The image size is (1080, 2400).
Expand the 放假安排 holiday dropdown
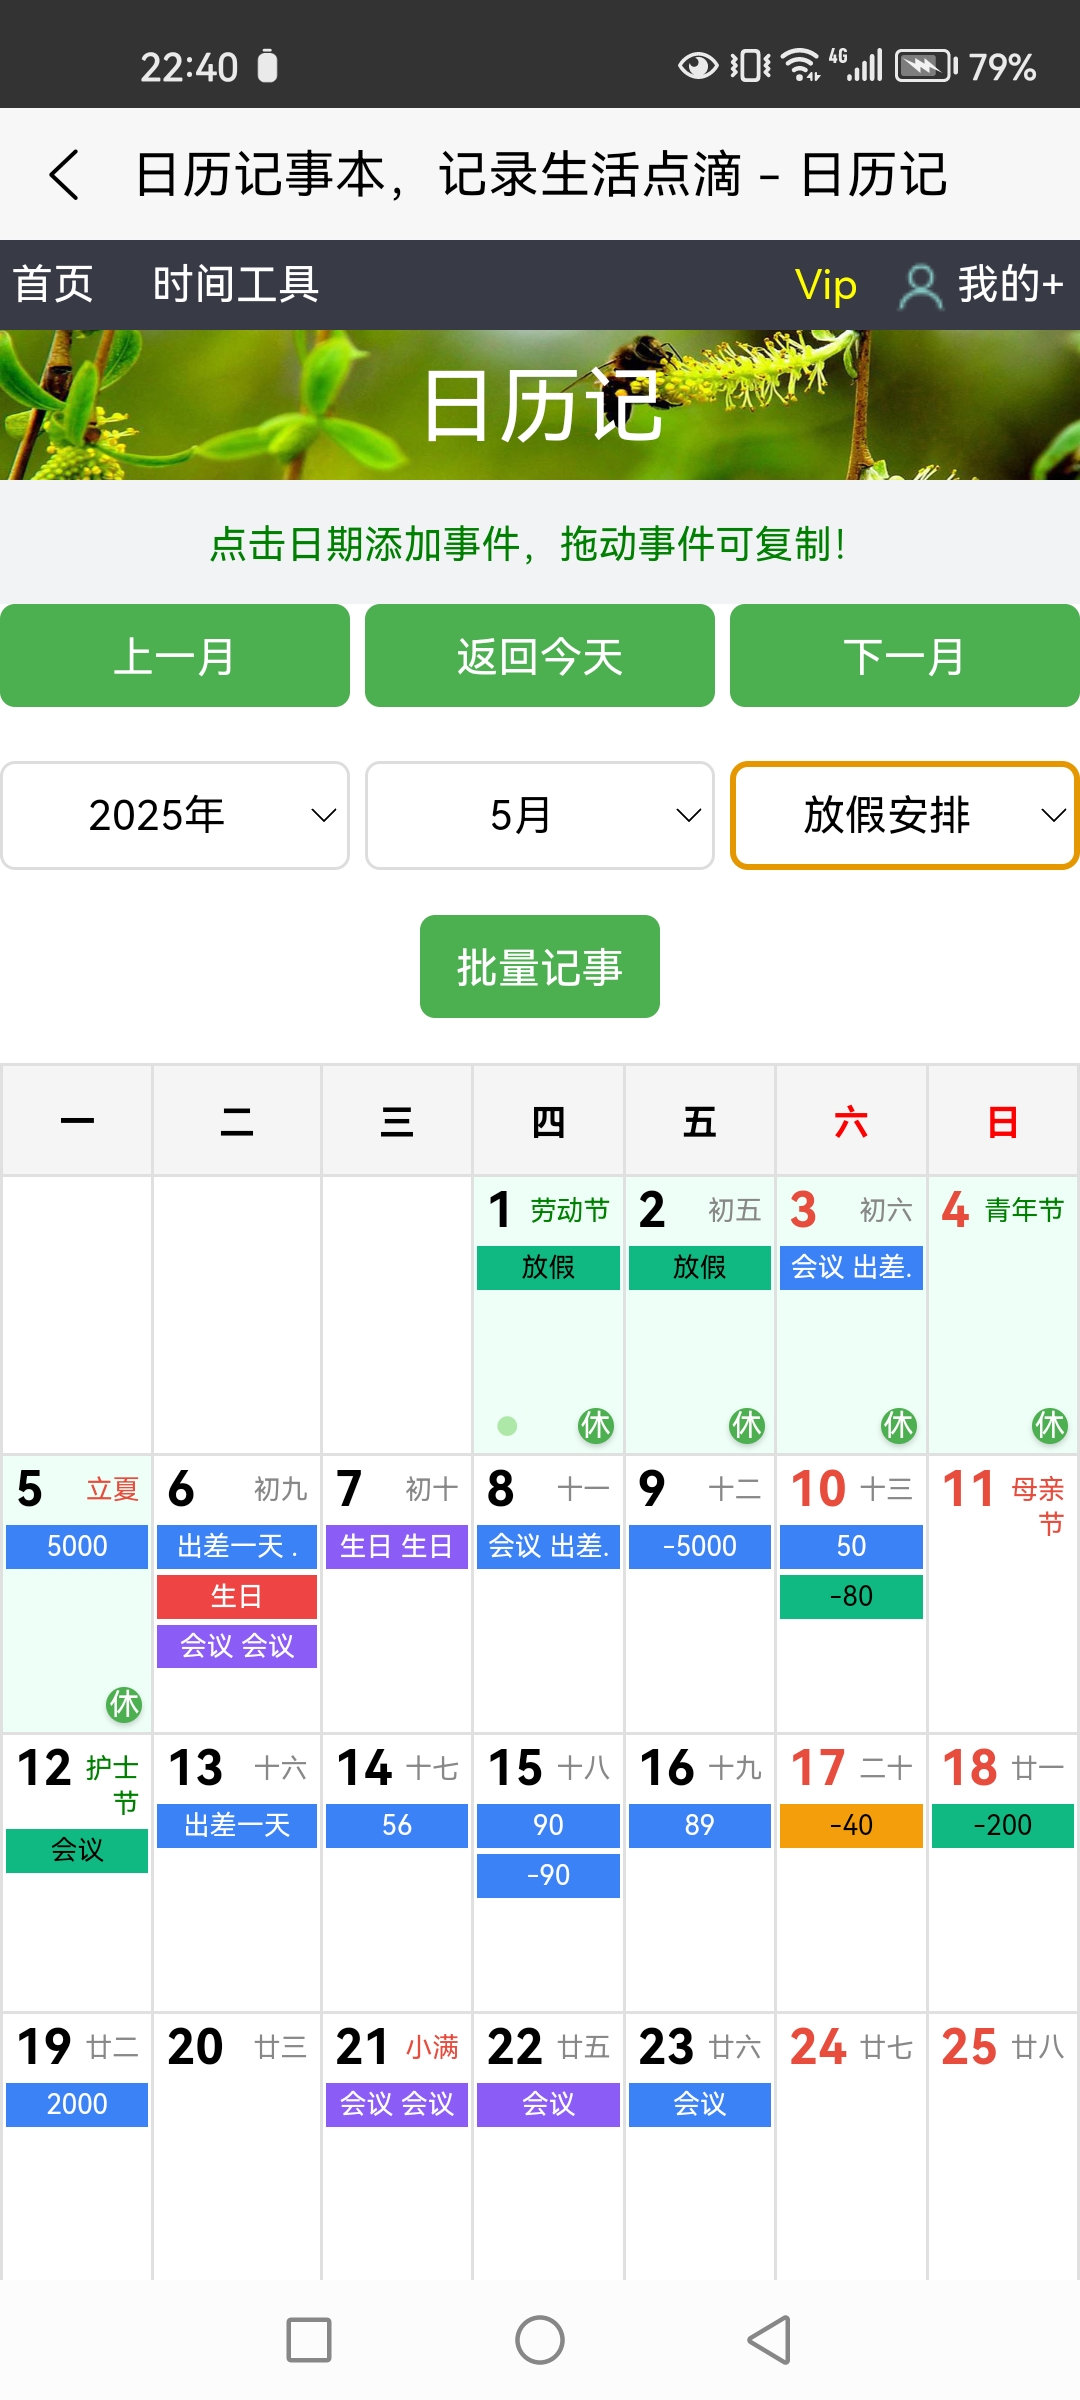[904, 816]
